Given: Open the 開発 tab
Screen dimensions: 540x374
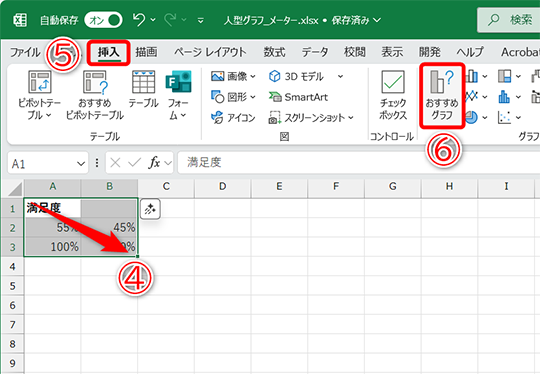Looking at the screenshot, I should pos(429,52).
